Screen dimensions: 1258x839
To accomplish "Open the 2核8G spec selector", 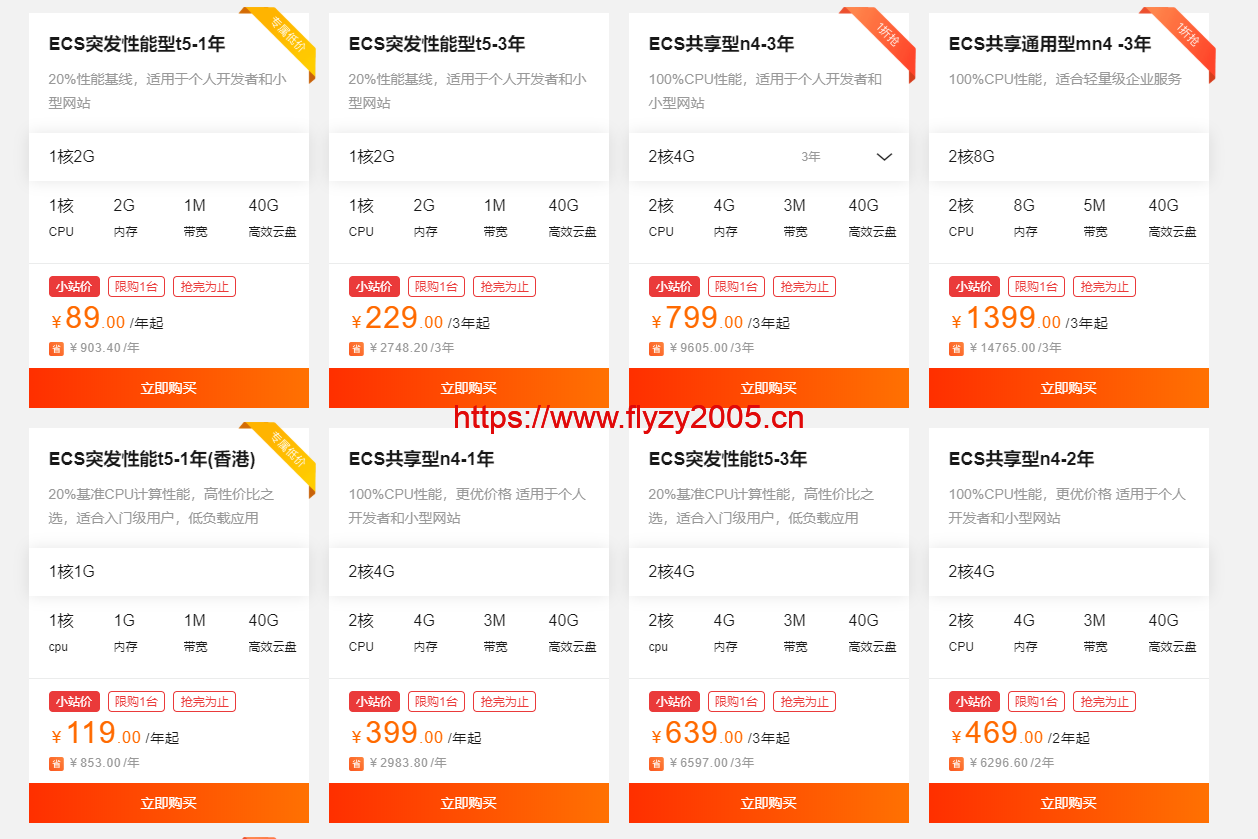I will [1069, 157].
